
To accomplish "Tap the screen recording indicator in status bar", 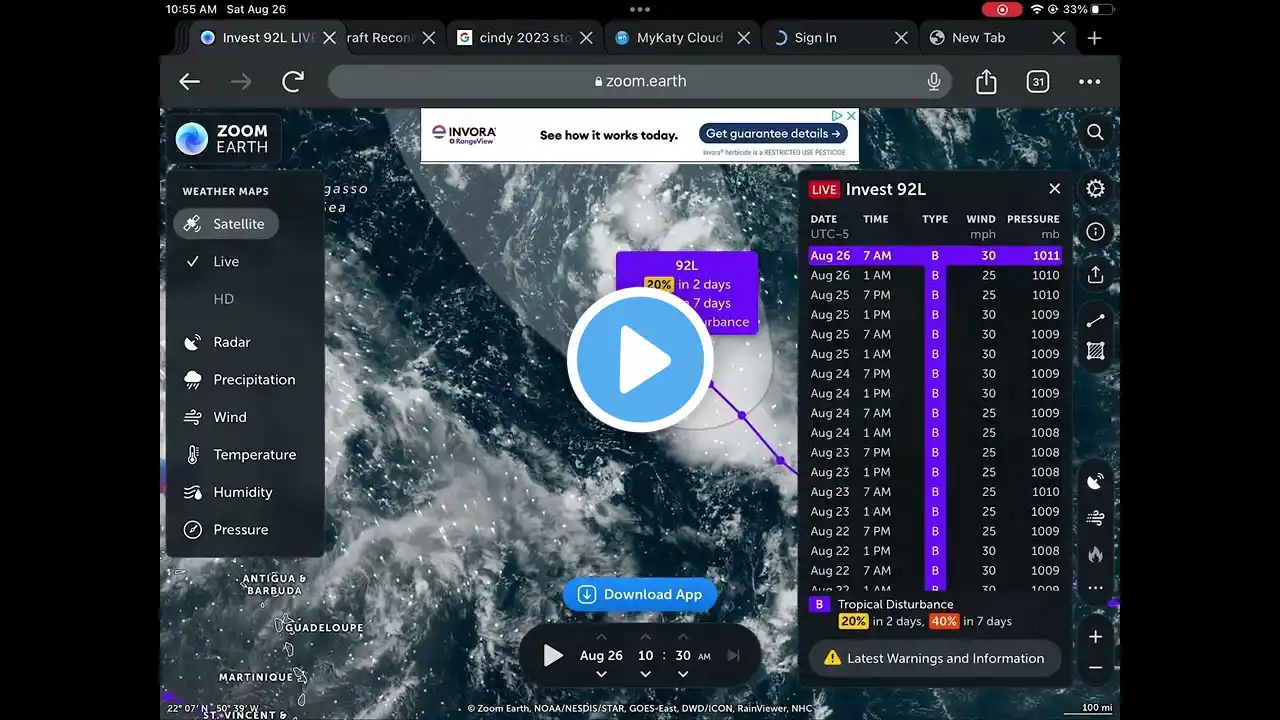I will pyautogui.click(x=1002, y=9).
